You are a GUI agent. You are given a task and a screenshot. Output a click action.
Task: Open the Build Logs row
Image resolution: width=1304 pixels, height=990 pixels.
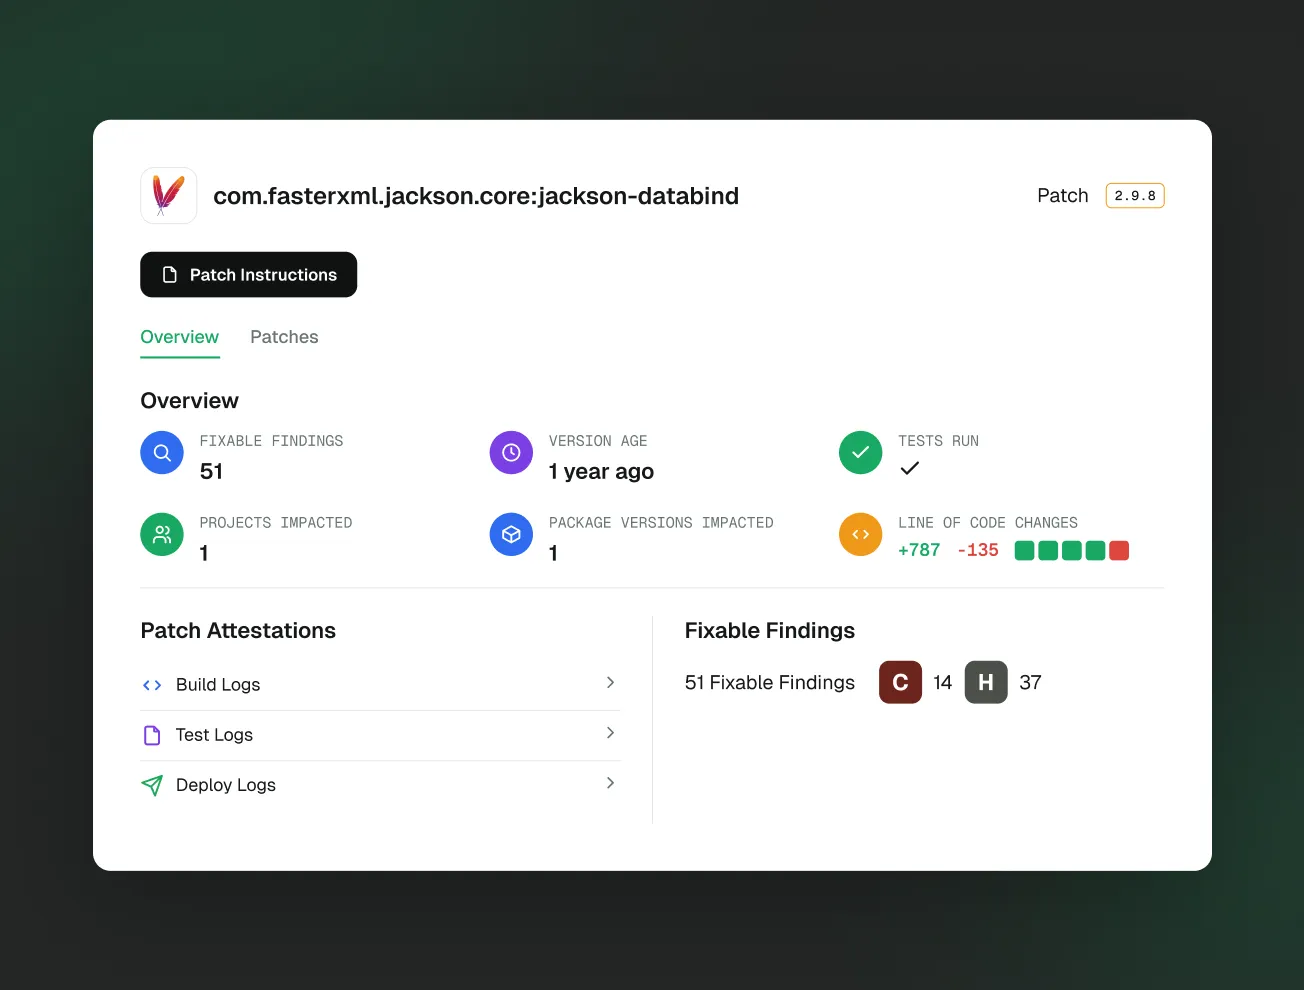click(x=380, y=685)
